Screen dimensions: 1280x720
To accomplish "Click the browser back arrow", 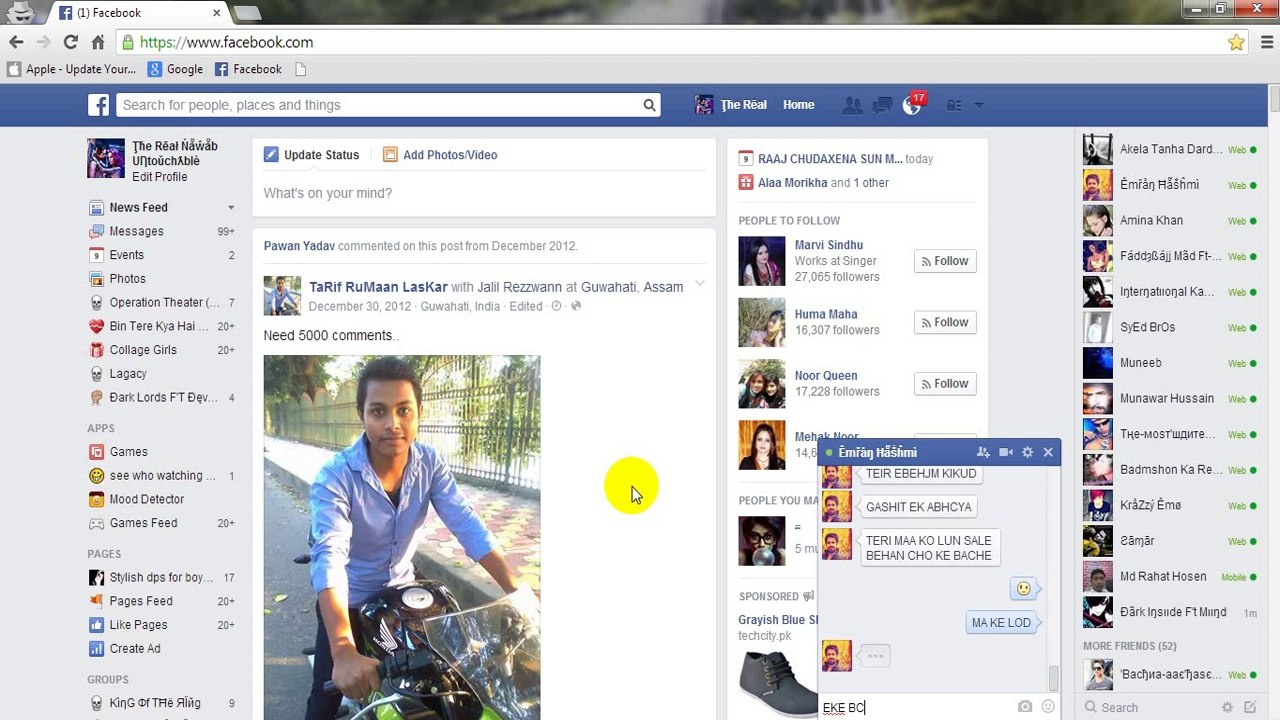I will click(x=16, y=42).
